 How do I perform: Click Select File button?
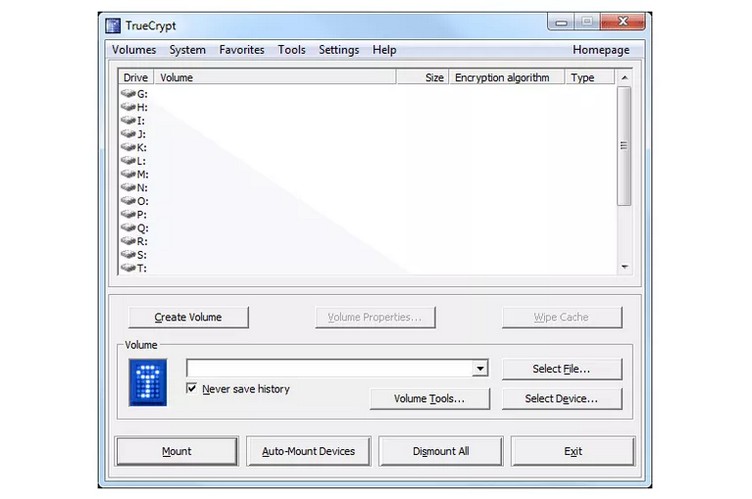(x=562, y=369)
